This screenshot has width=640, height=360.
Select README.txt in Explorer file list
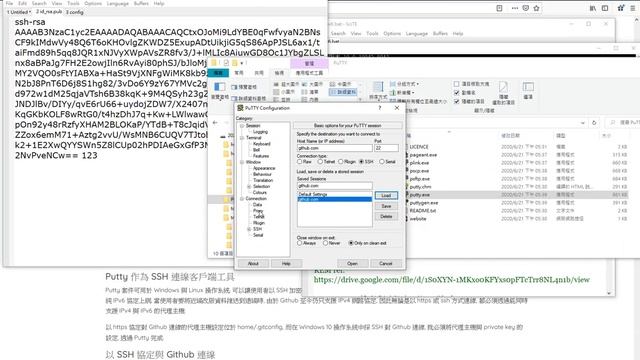pos(423,211)
